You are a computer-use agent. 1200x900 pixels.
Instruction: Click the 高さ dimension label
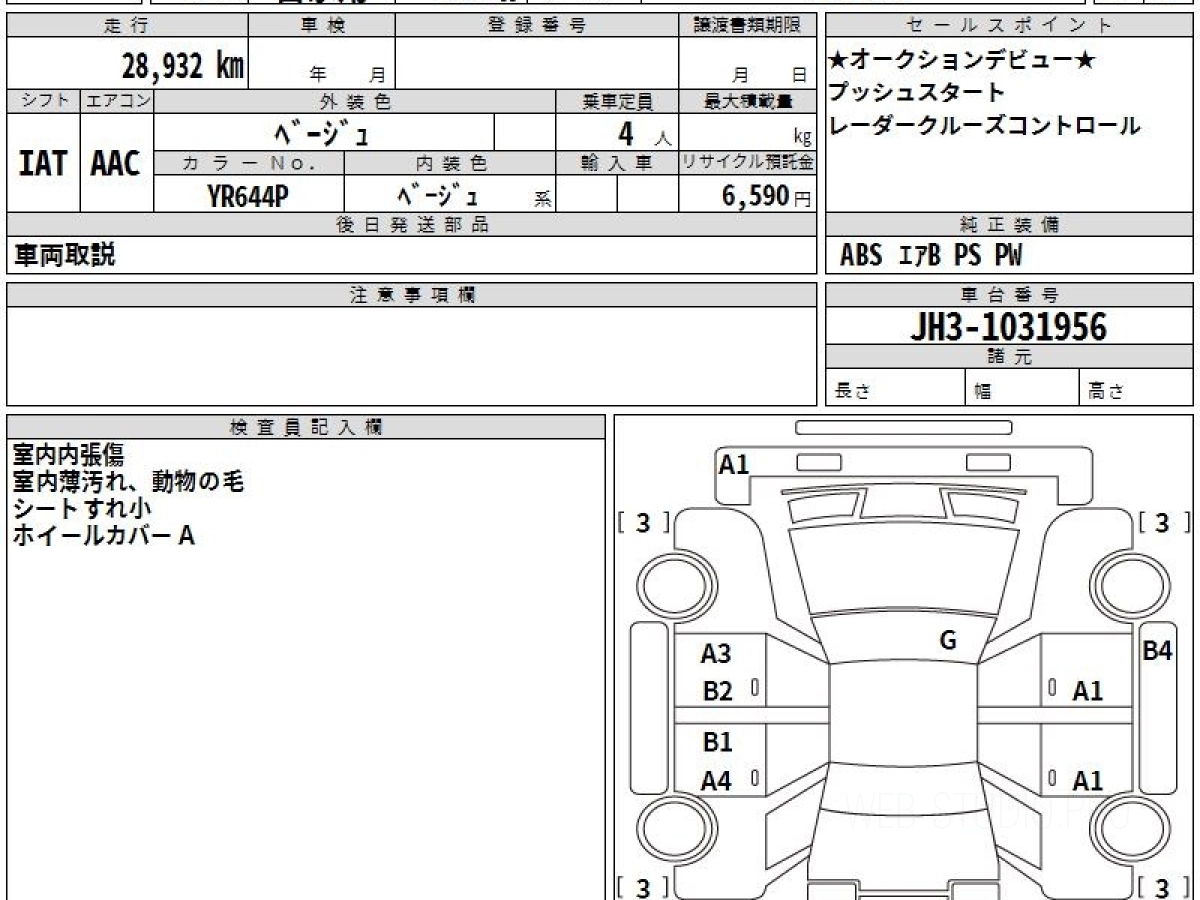click(1107, 392)
